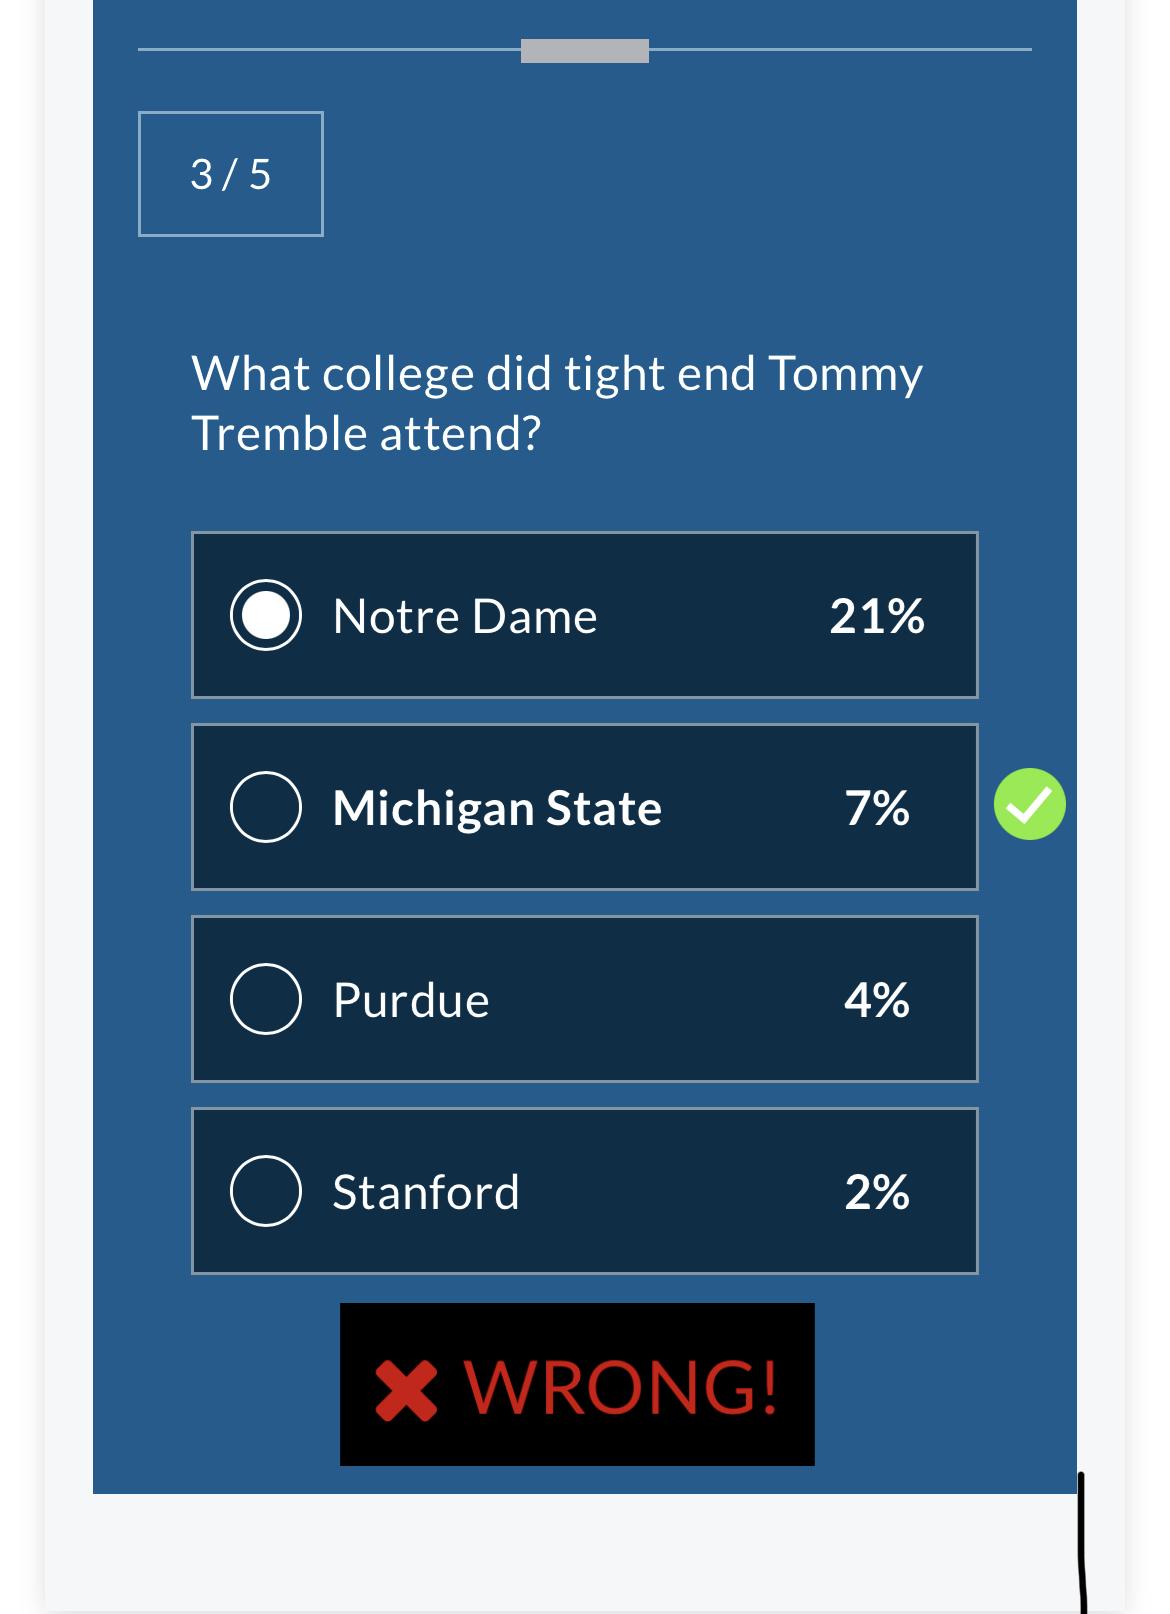This screenshot has width=1170, height=1614.
Task: Pick the Stanford radio button
Action: pos(266,1191)
